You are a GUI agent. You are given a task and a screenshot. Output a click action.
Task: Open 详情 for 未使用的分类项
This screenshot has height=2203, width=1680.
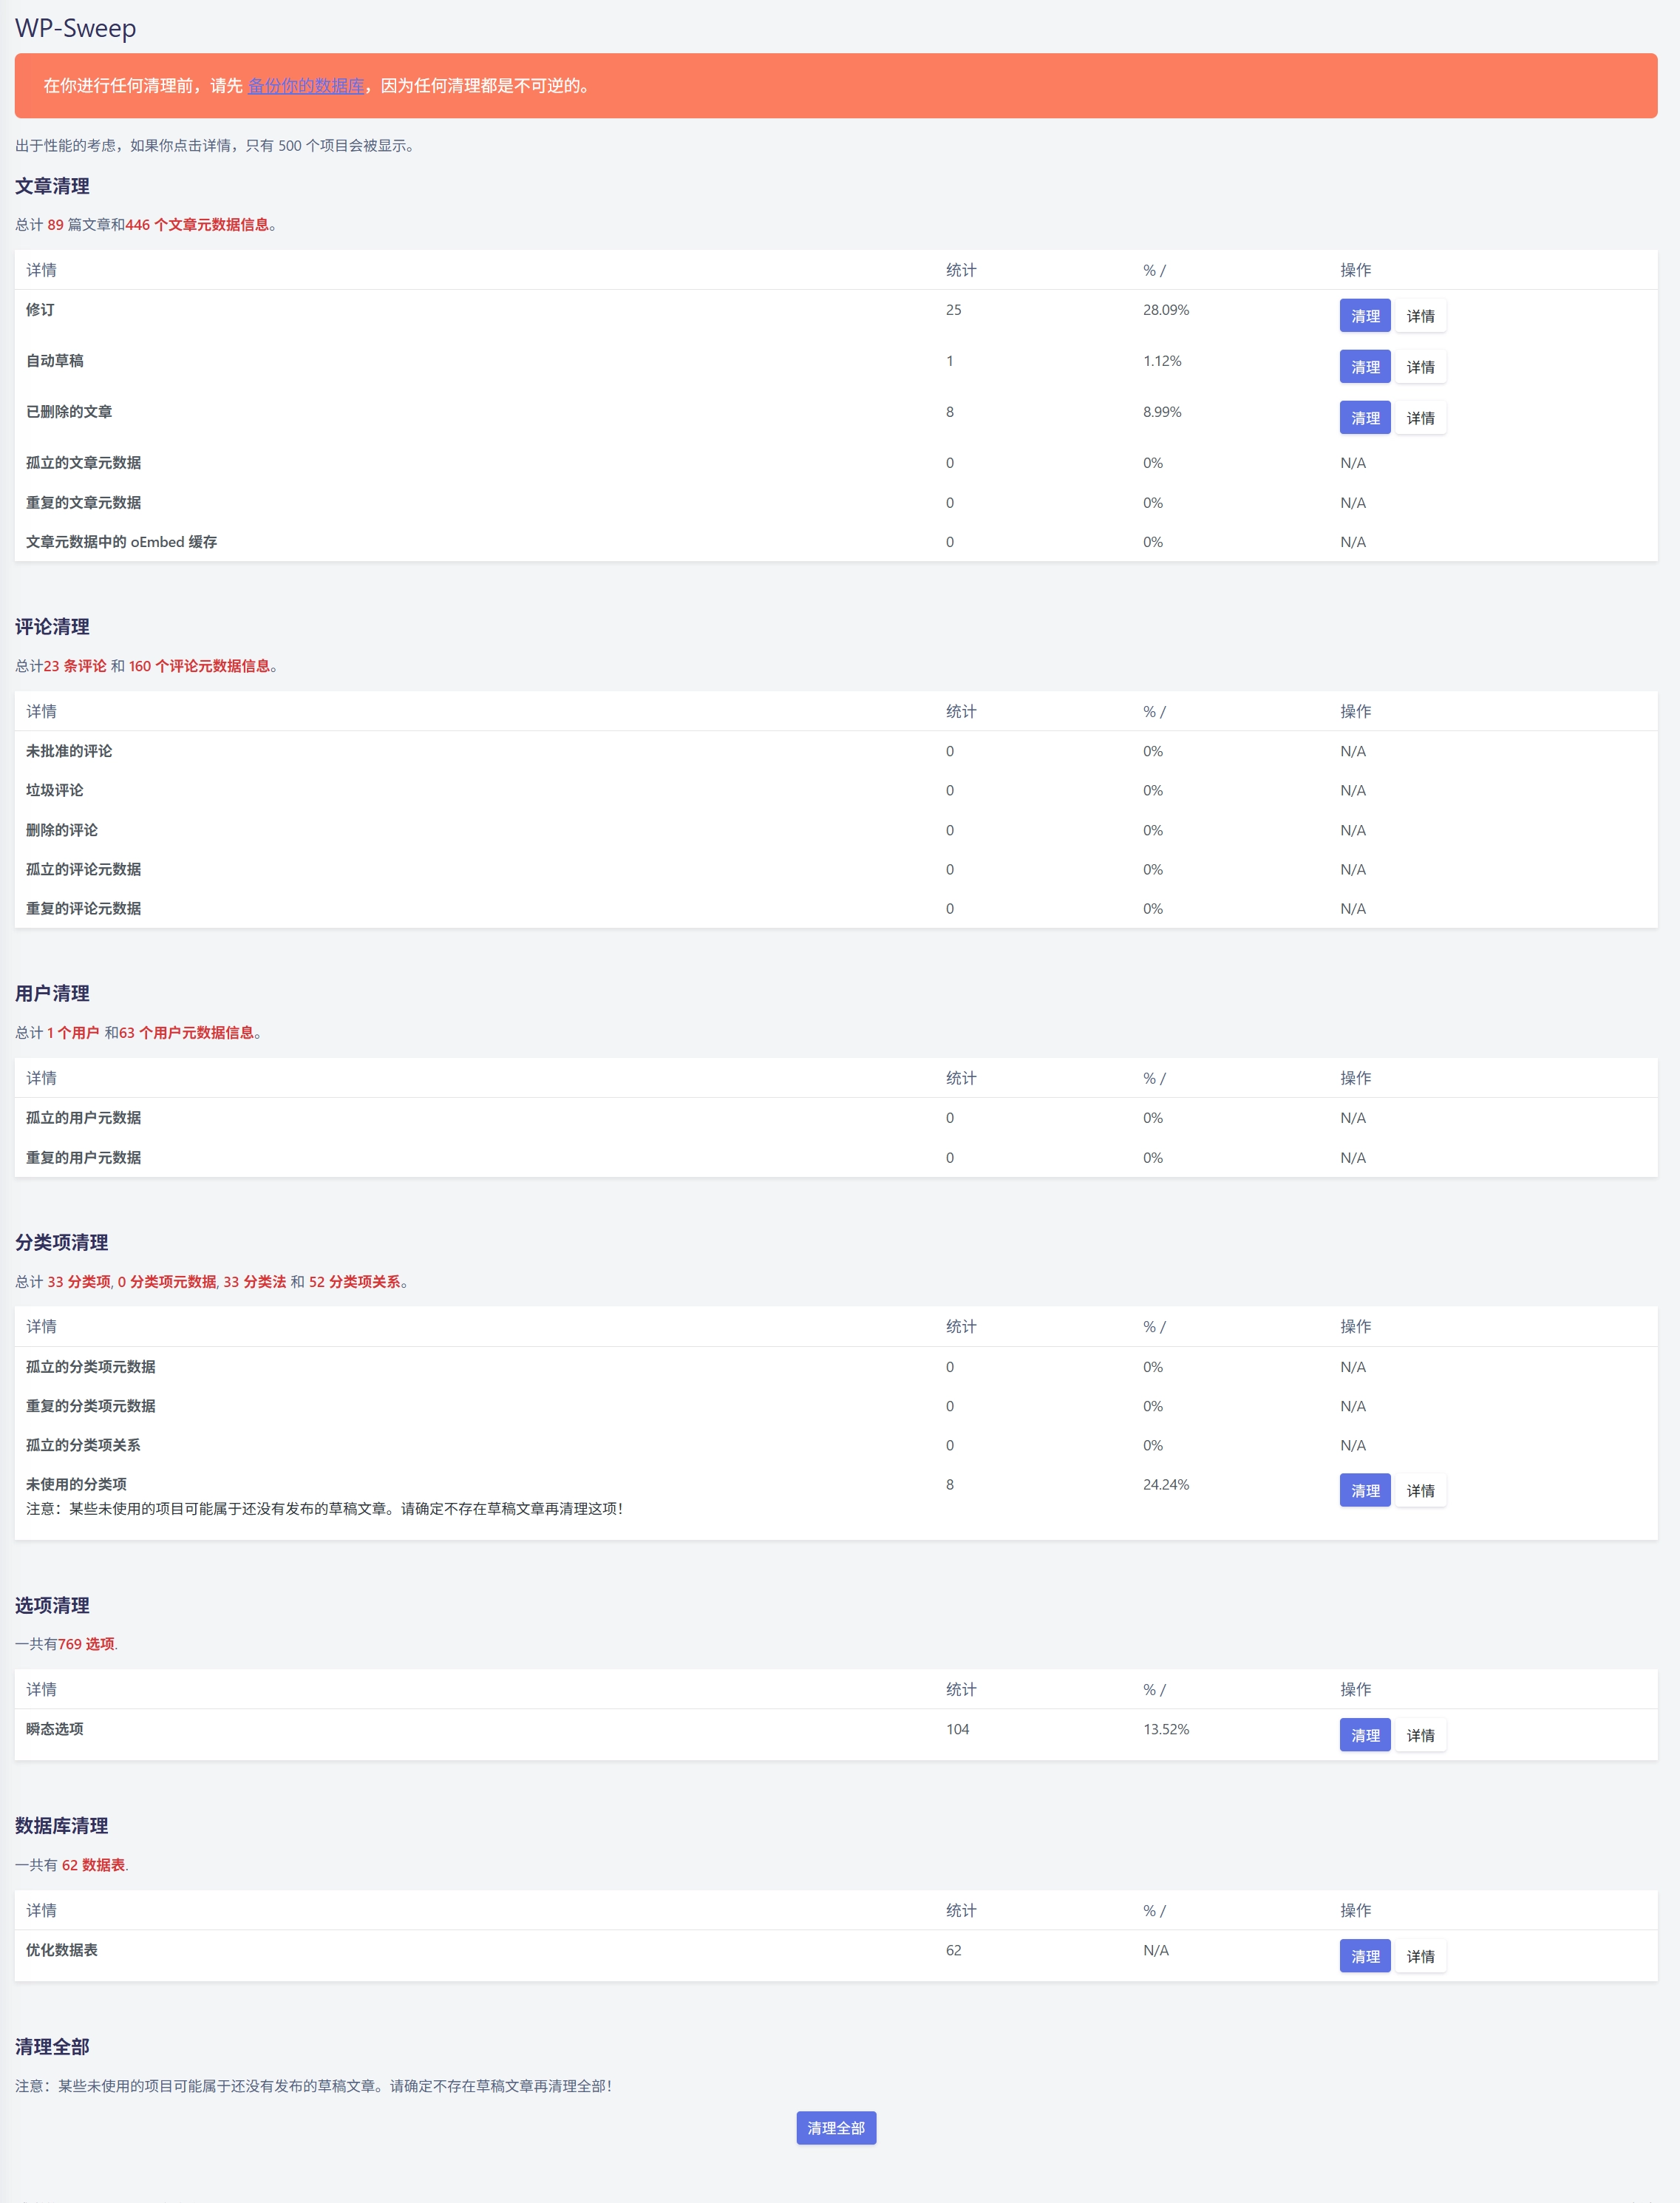click(1420, 1490)
